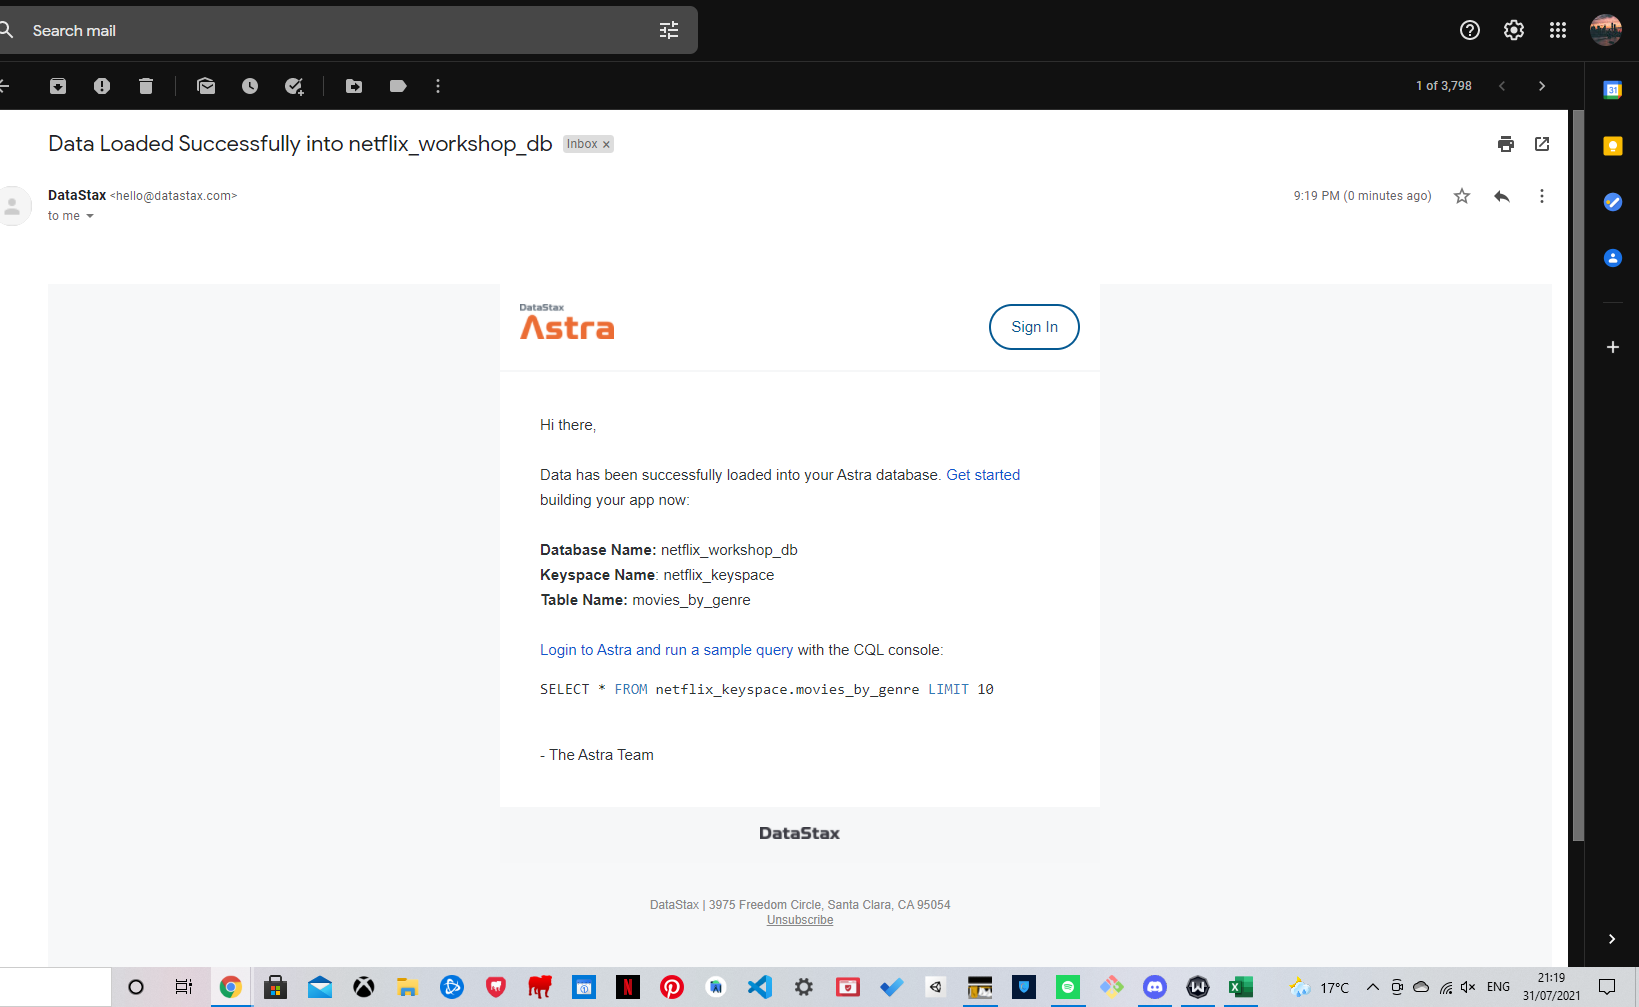
Task: Click the Sign In button
Action: (x=1034, y=327)
